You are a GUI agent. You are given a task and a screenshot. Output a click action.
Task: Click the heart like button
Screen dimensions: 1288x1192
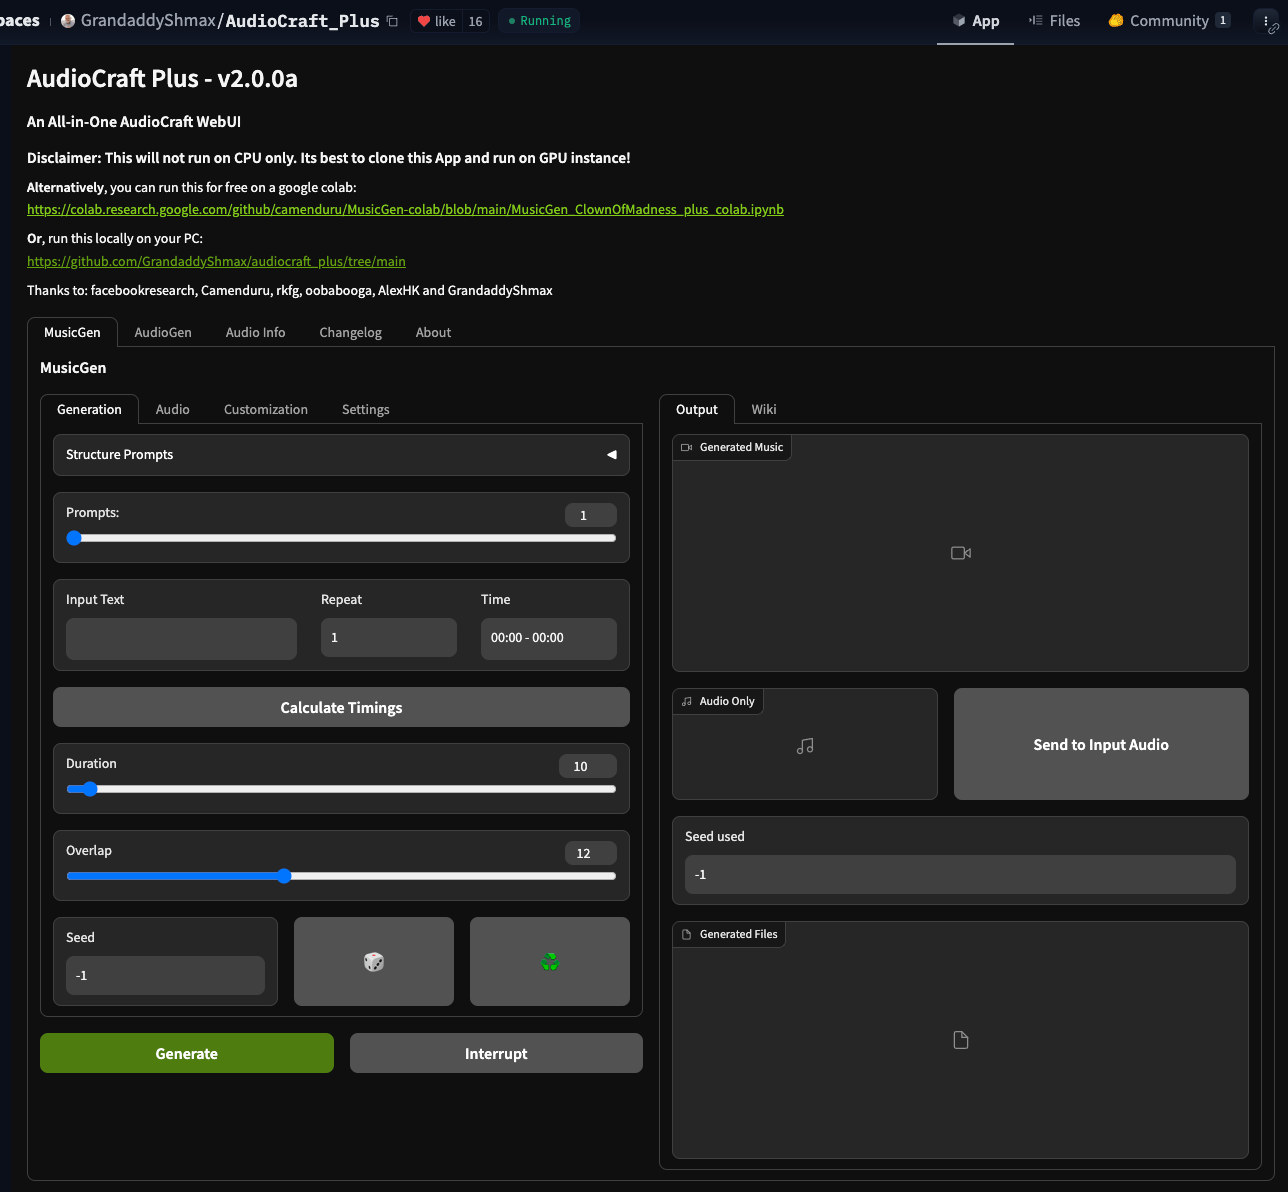pyautogui.click(x=437, y=21)
